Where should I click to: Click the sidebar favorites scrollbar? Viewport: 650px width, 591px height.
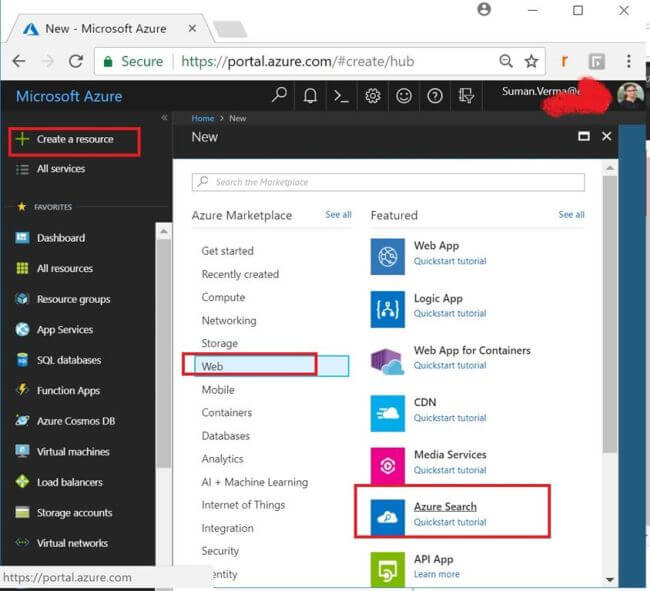point(164,354)
